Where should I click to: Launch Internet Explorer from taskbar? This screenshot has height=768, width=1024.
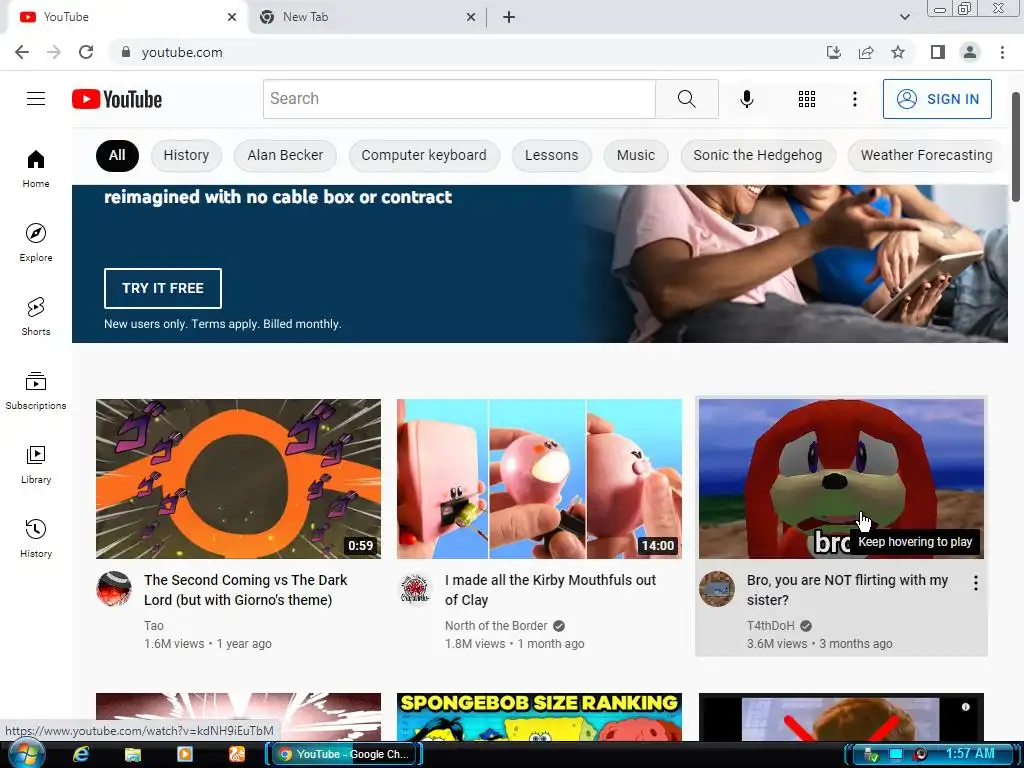(x=81, y=754)
